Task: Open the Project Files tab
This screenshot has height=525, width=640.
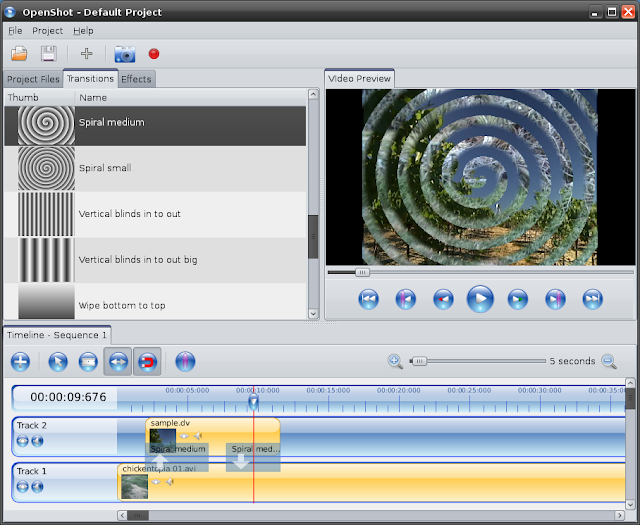Action: (x=33, y=79)
